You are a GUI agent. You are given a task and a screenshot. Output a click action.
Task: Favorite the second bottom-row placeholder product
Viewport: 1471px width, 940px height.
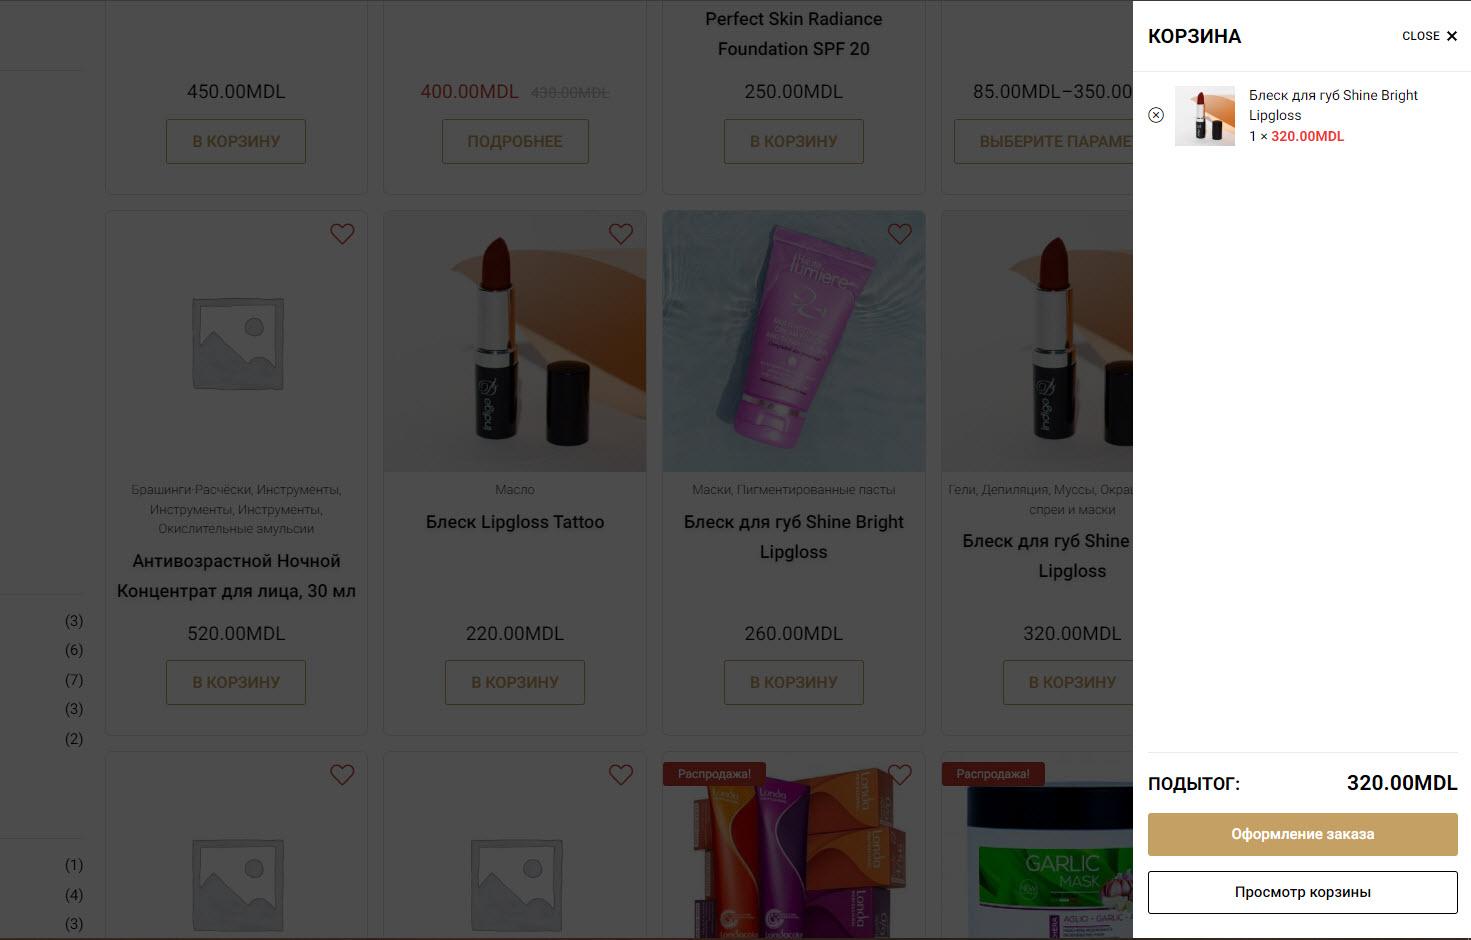pyautogui.click(x=621, y=775)
